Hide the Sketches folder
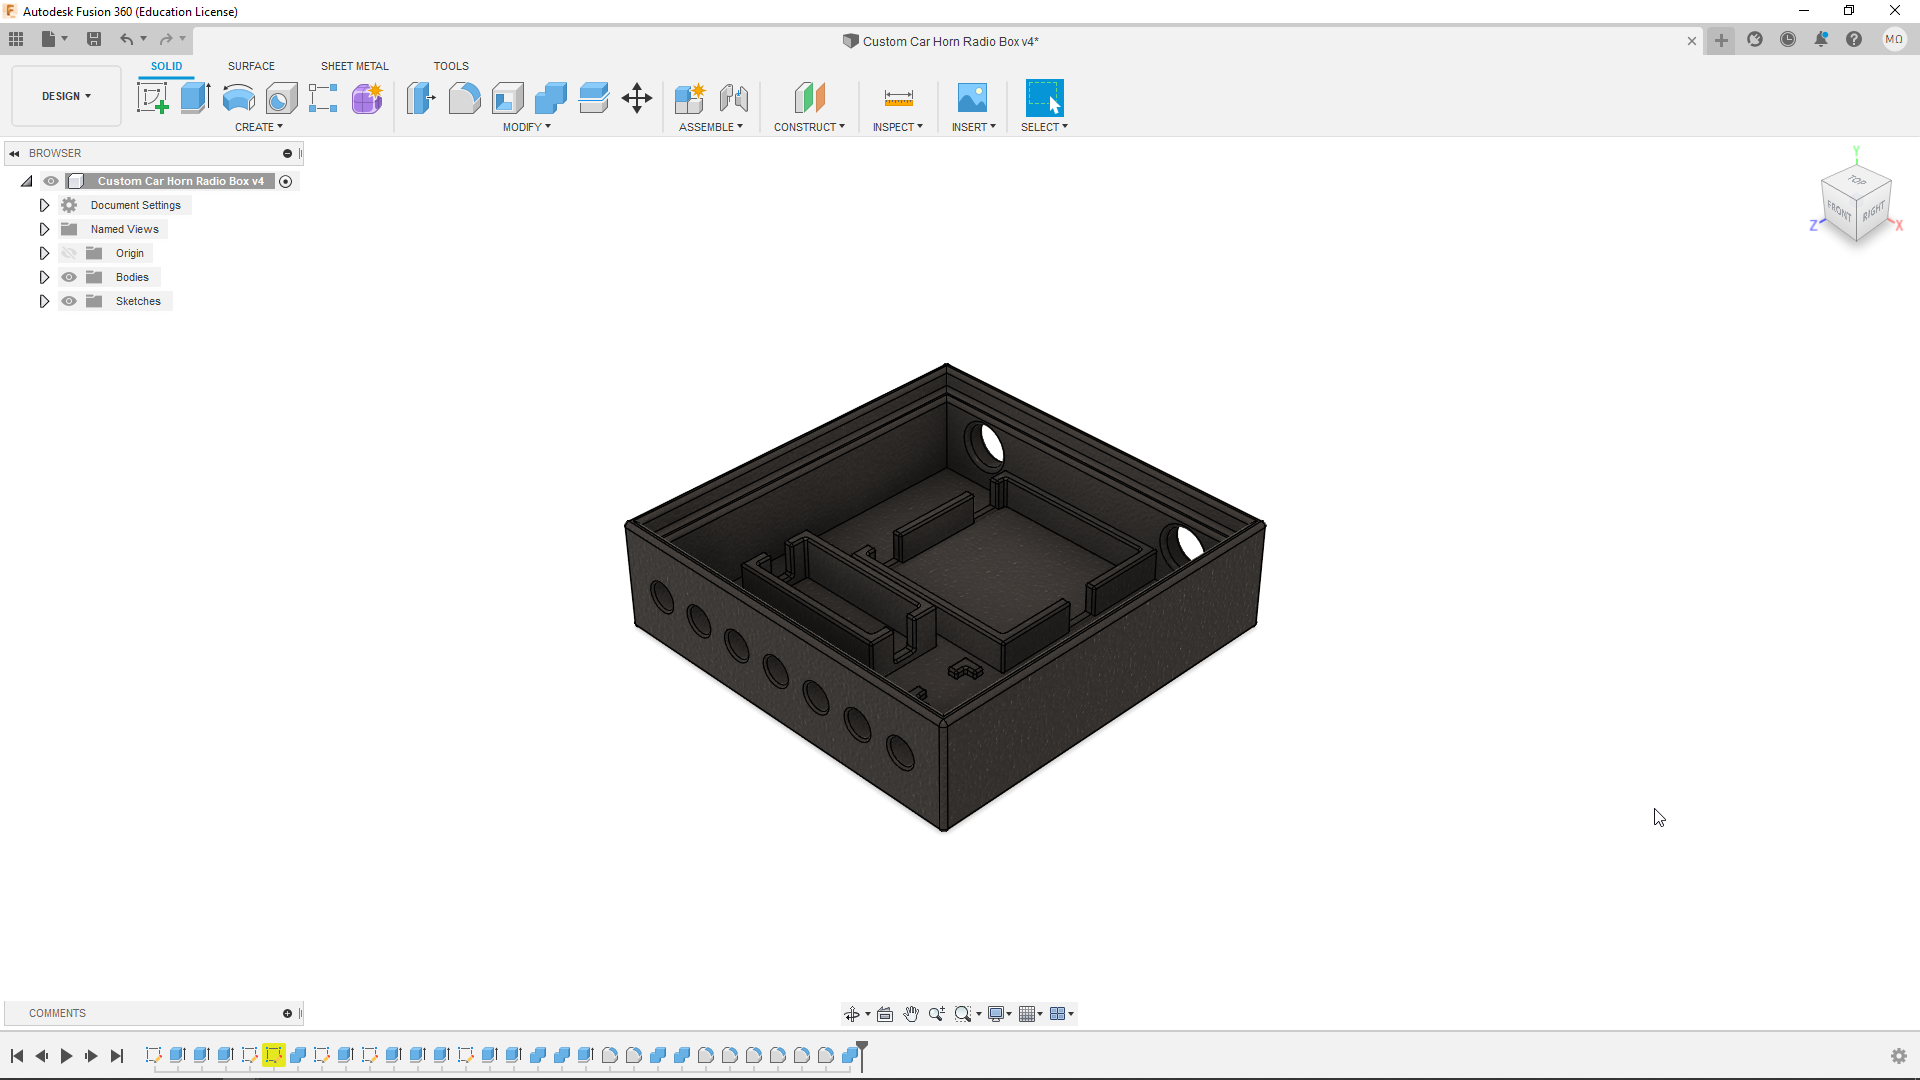Image resolution: width=1920 pixels, height=1080 pixels. (69, 301)
